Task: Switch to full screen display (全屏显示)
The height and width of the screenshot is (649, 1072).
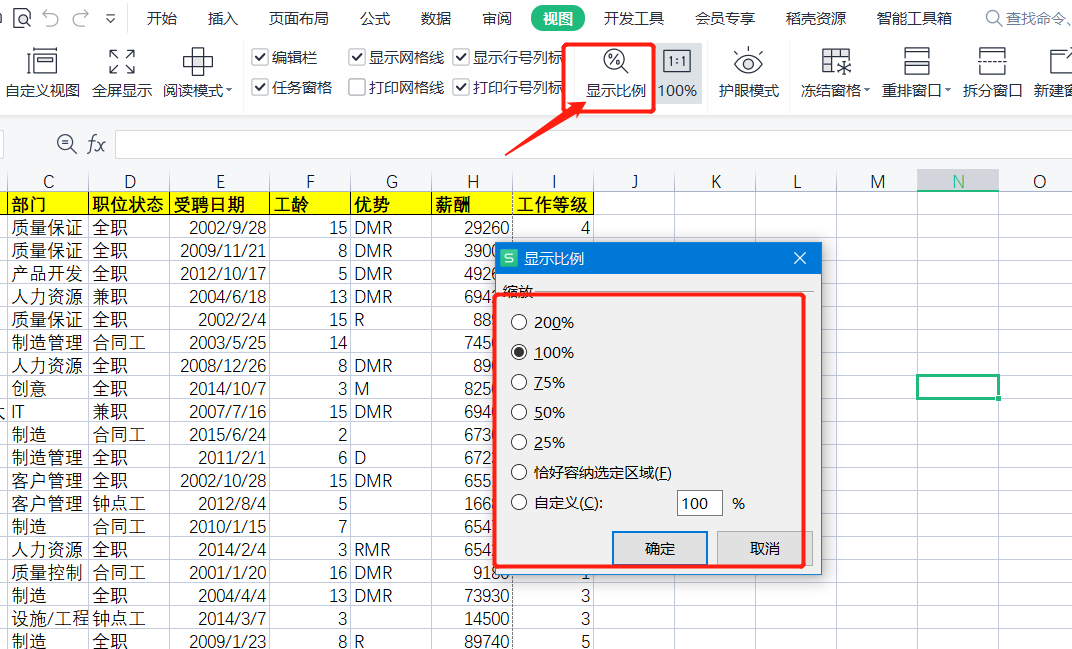Action: (122, 72)
